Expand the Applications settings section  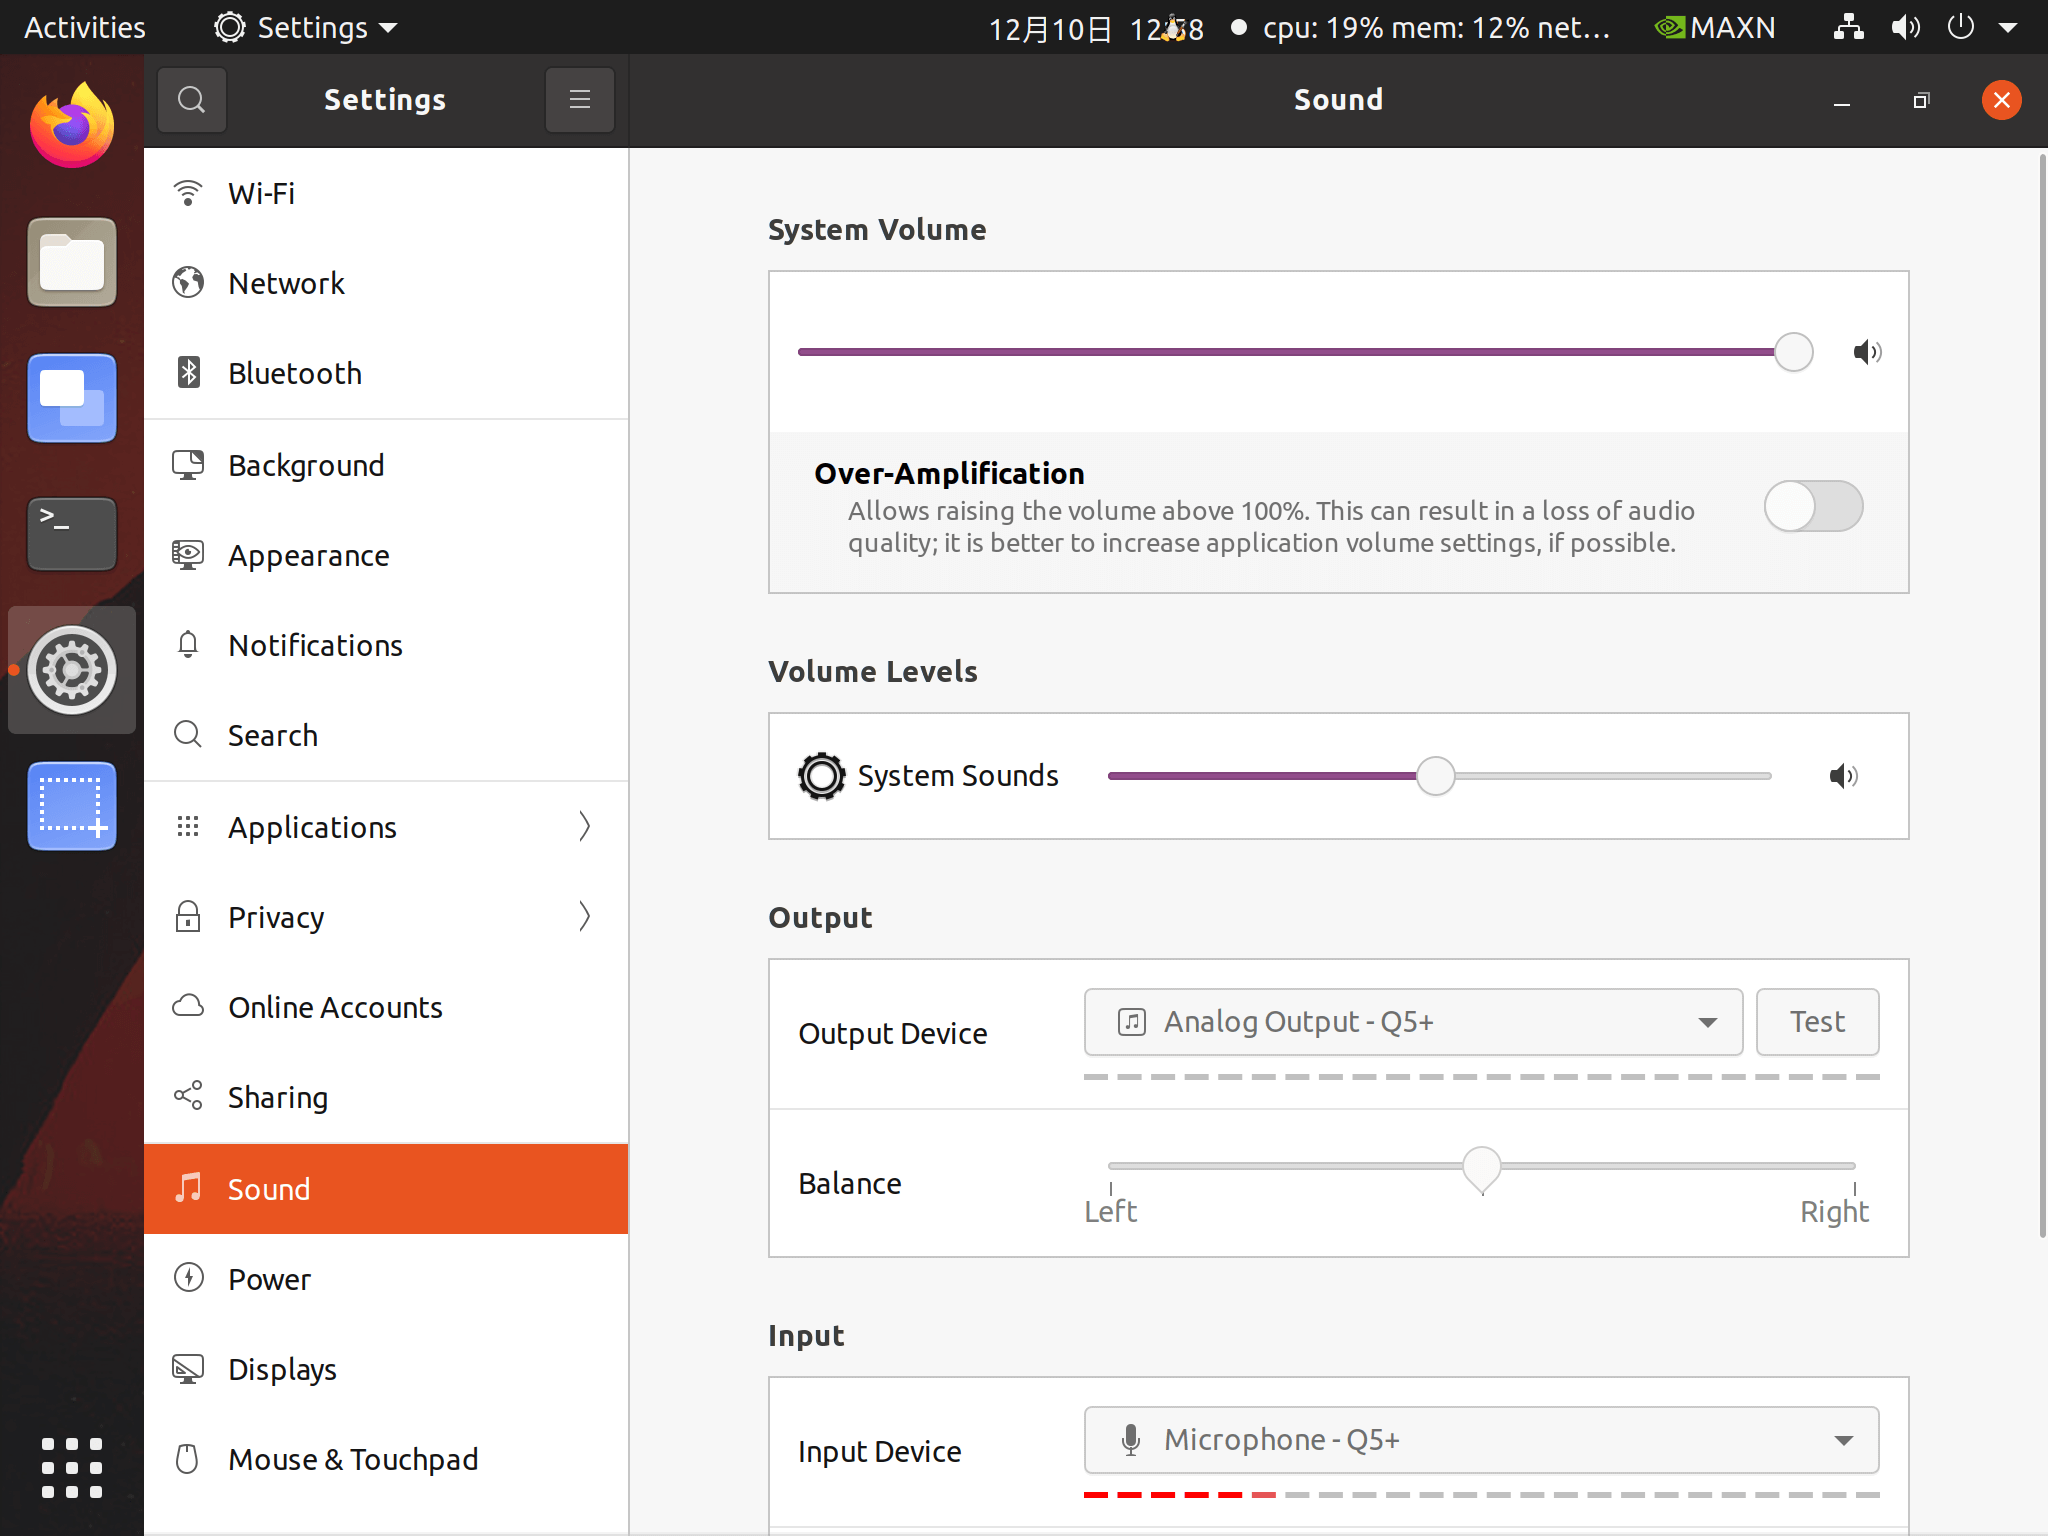point(386,827)
